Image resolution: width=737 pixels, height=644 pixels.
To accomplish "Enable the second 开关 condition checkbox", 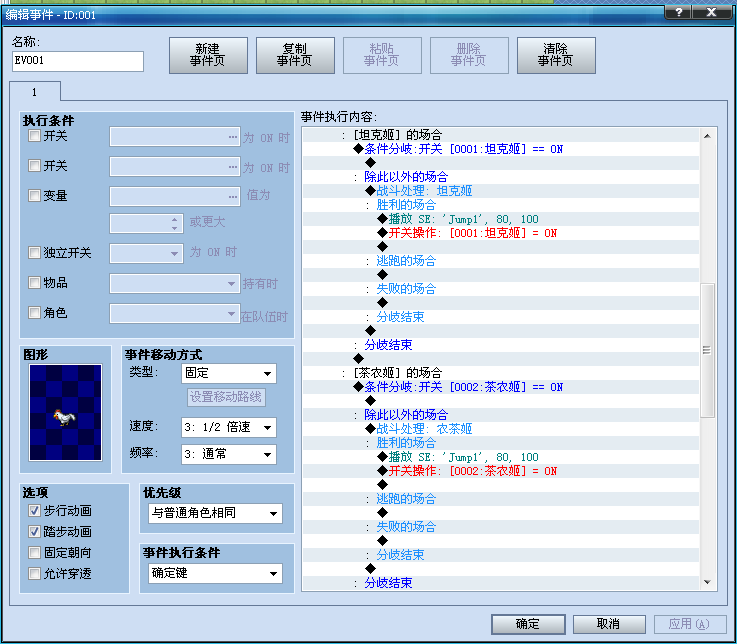I will coord(34,166).
